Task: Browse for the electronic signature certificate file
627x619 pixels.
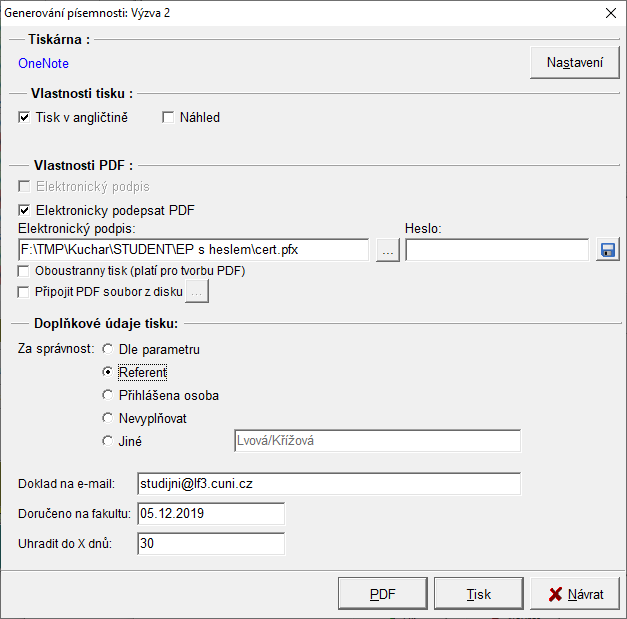Action: coord(387,250)
